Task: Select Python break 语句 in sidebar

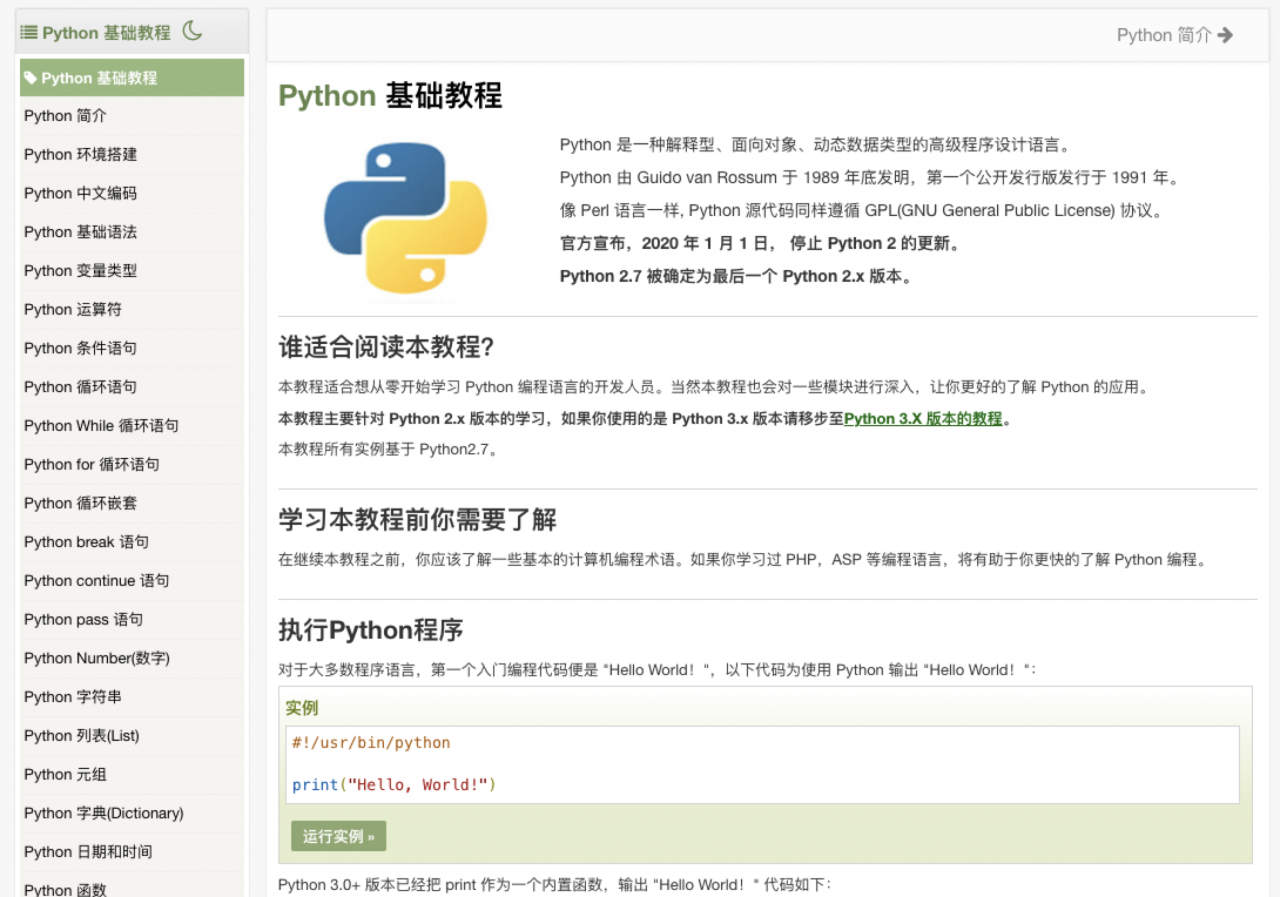Action: 86,542
